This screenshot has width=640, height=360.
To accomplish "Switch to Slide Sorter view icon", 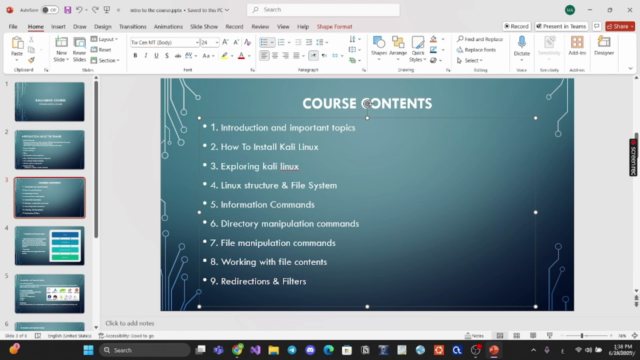I will (516, 336).
